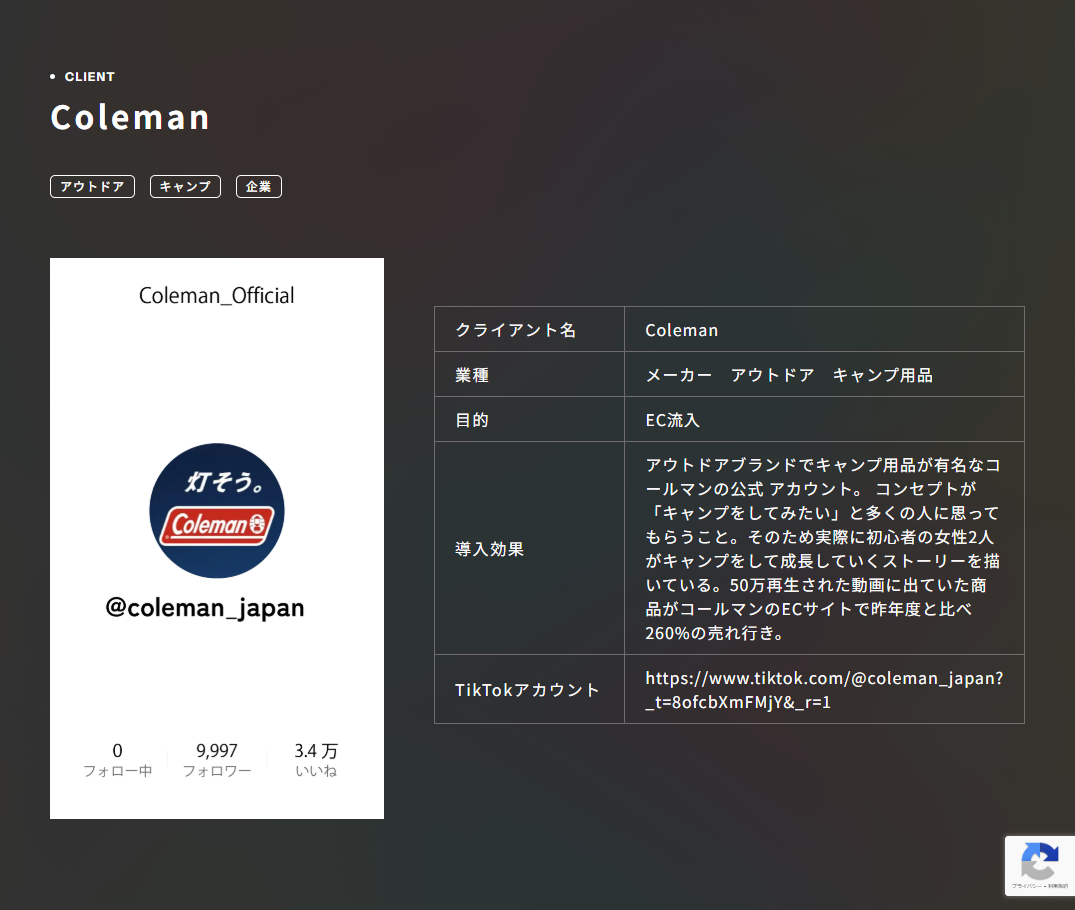This screenshot has height=910, width=1075.
Task: Click the 9,997 フォロワー count
Action: pyautogui.click(x=217, y=760)
